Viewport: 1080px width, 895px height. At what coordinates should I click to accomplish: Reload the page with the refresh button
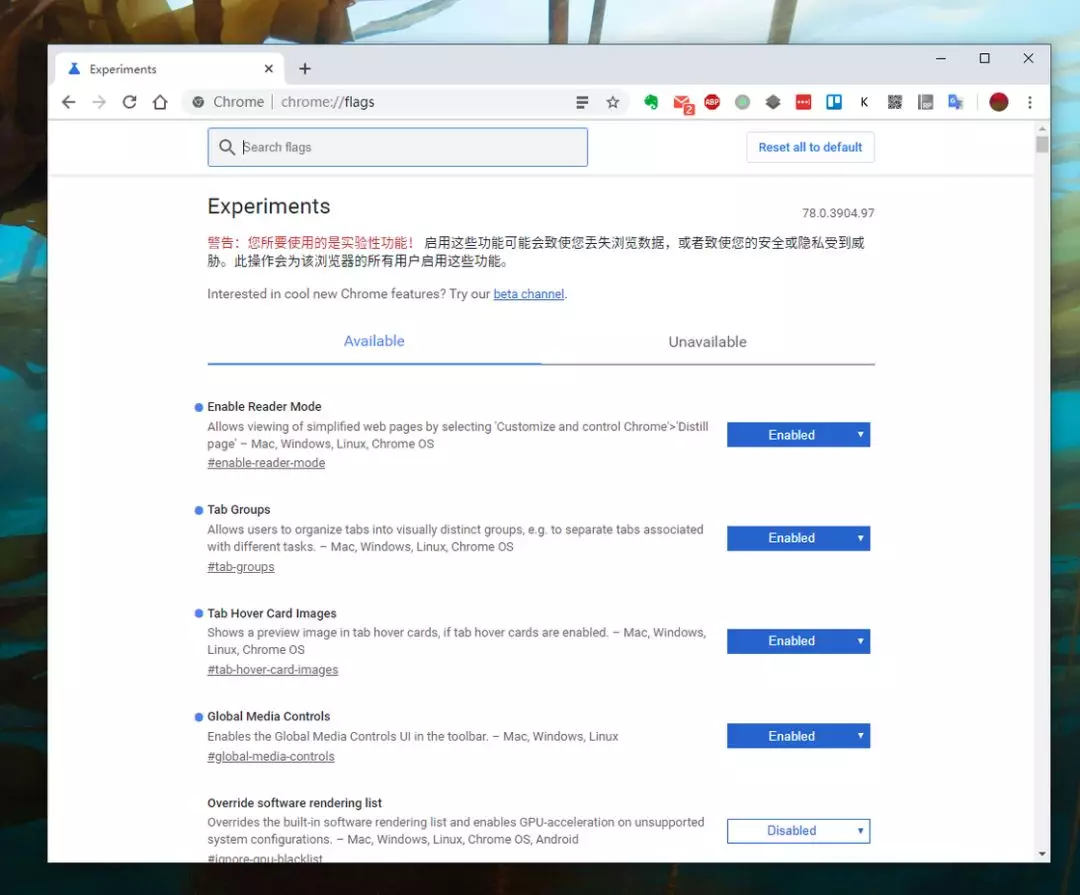129,102
